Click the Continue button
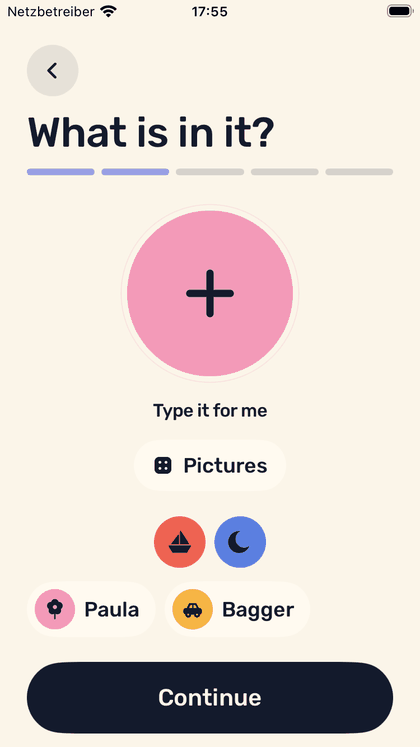420x747 pixels. coord(210,697)
